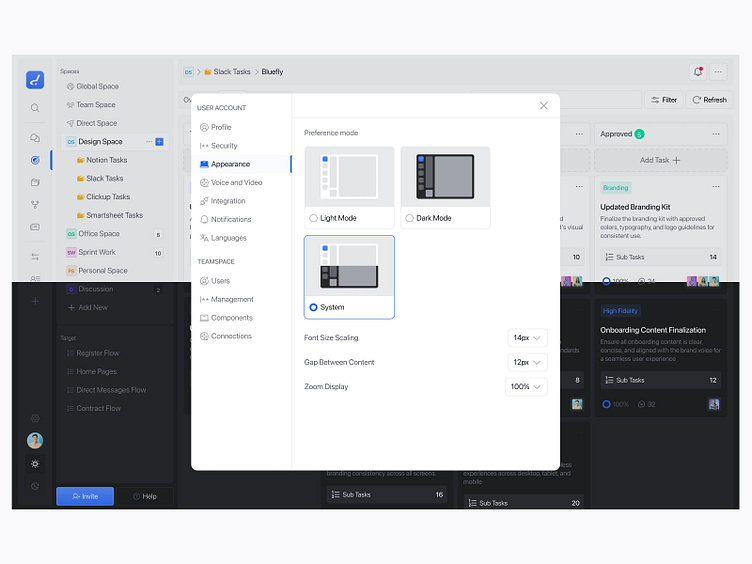This screenshot has height=564, width=752.
Task: Open the Zoom Display dropdown
Action: [x=526, y=387]
